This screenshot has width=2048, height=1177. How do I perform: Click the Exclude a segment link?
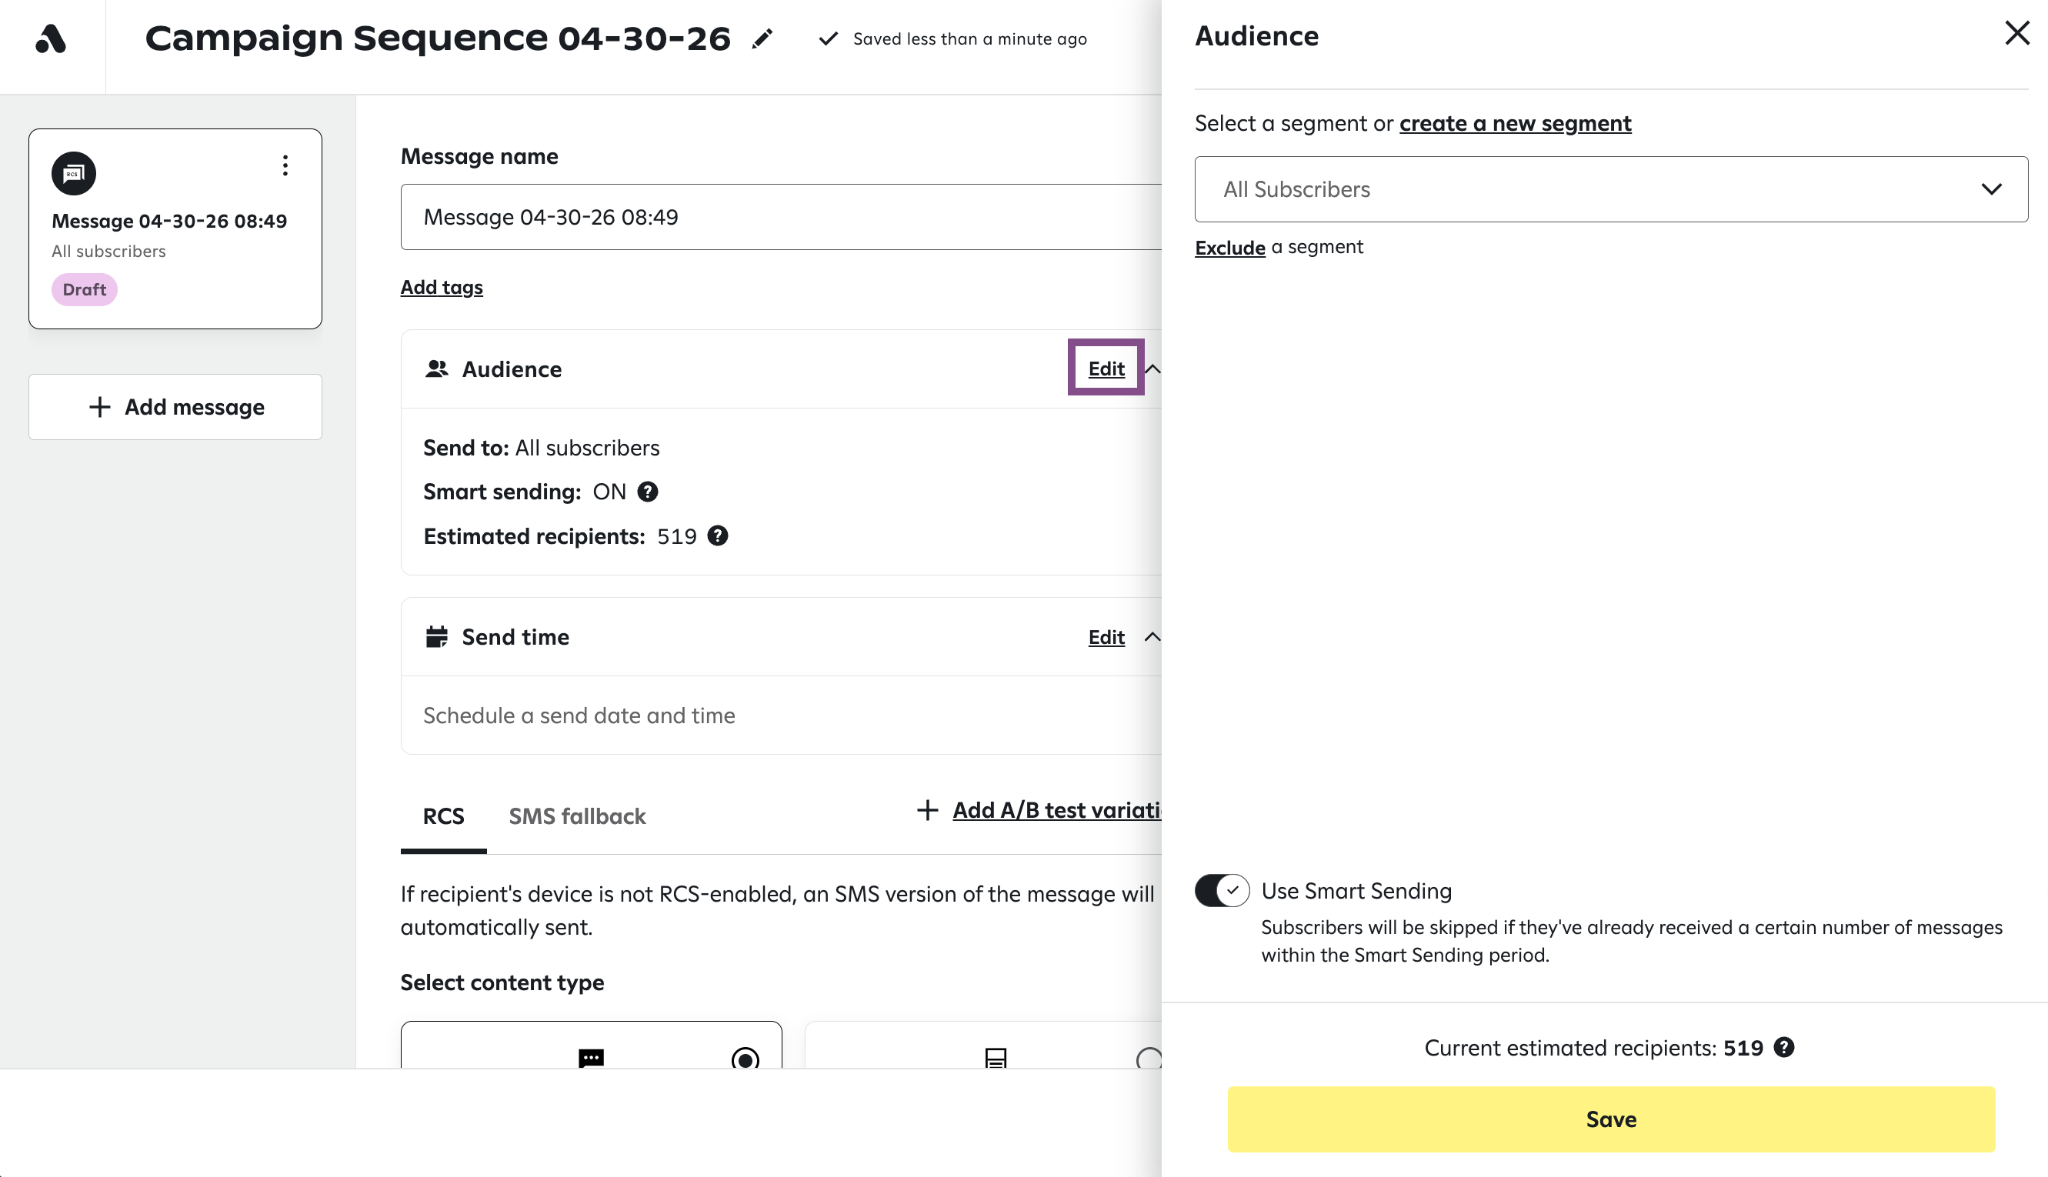1230,247
